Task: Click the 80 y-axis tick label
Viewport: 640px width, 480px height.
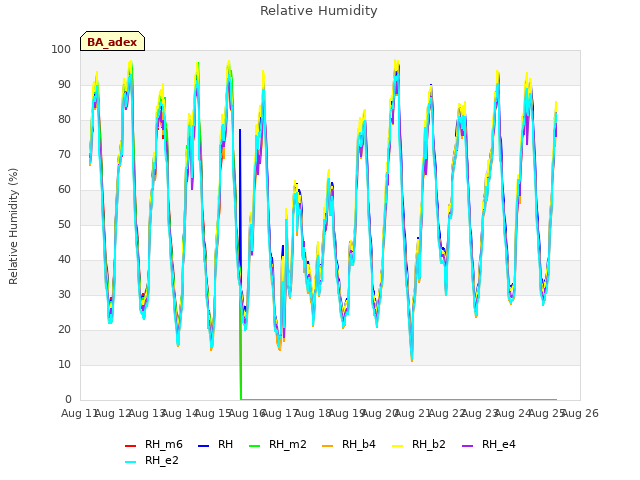Action: [64, 120]
